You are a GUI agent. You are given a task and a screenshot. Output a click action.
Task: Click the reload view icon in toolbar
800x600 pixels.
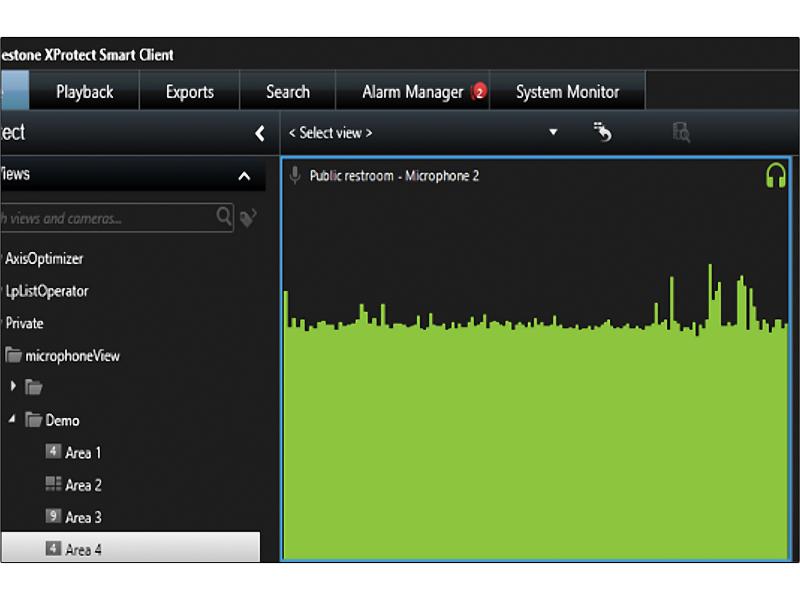[603, 132]
